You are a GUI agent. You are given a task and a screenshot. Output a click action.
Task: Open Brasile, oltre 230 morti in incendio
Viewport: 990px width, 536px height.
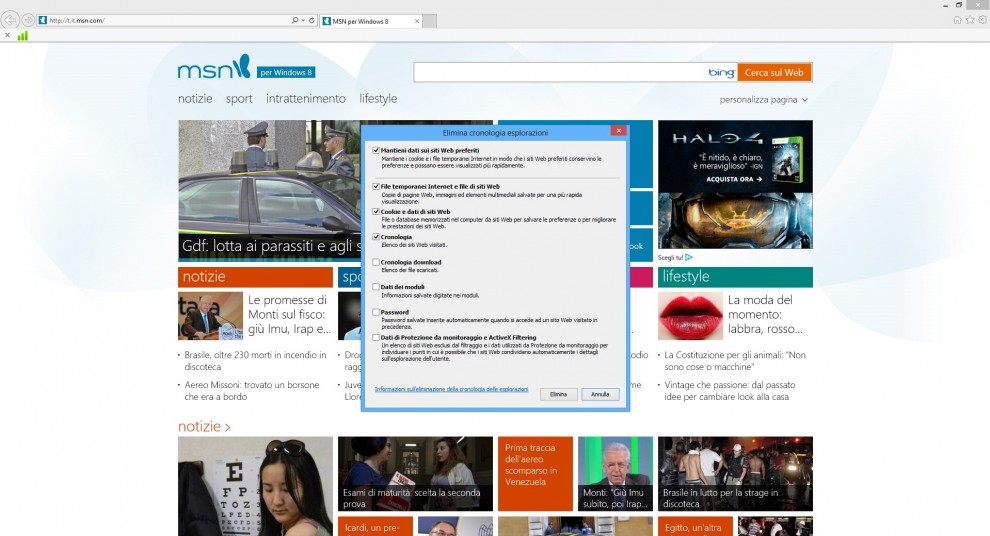pyautogui.click(x=255, y=360)
